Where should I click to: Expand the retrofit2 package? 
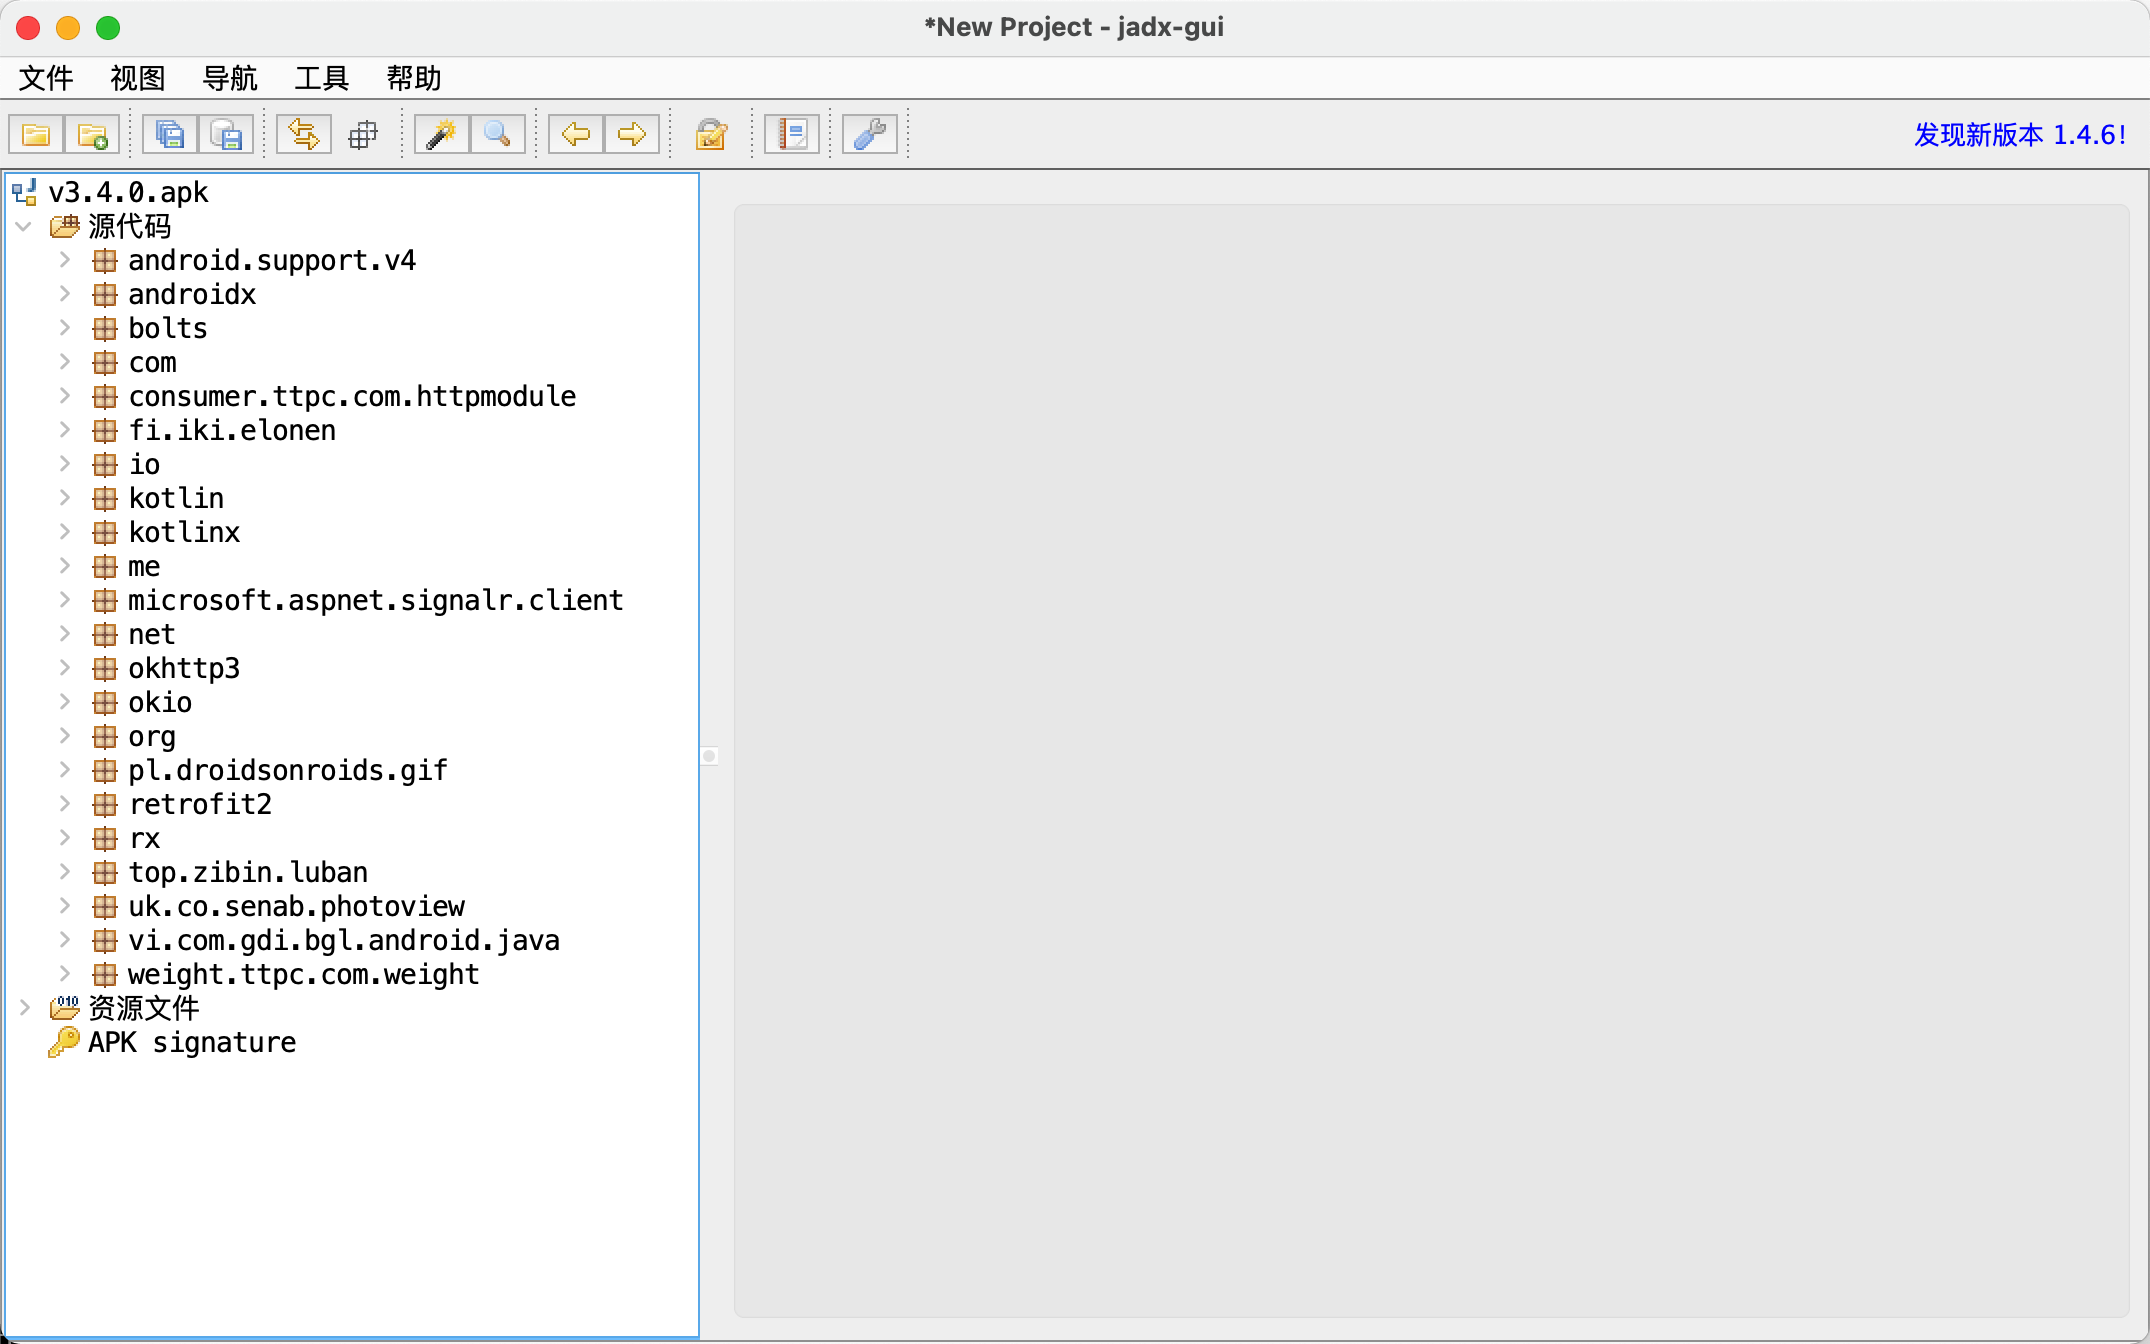[x=64, y=805]
